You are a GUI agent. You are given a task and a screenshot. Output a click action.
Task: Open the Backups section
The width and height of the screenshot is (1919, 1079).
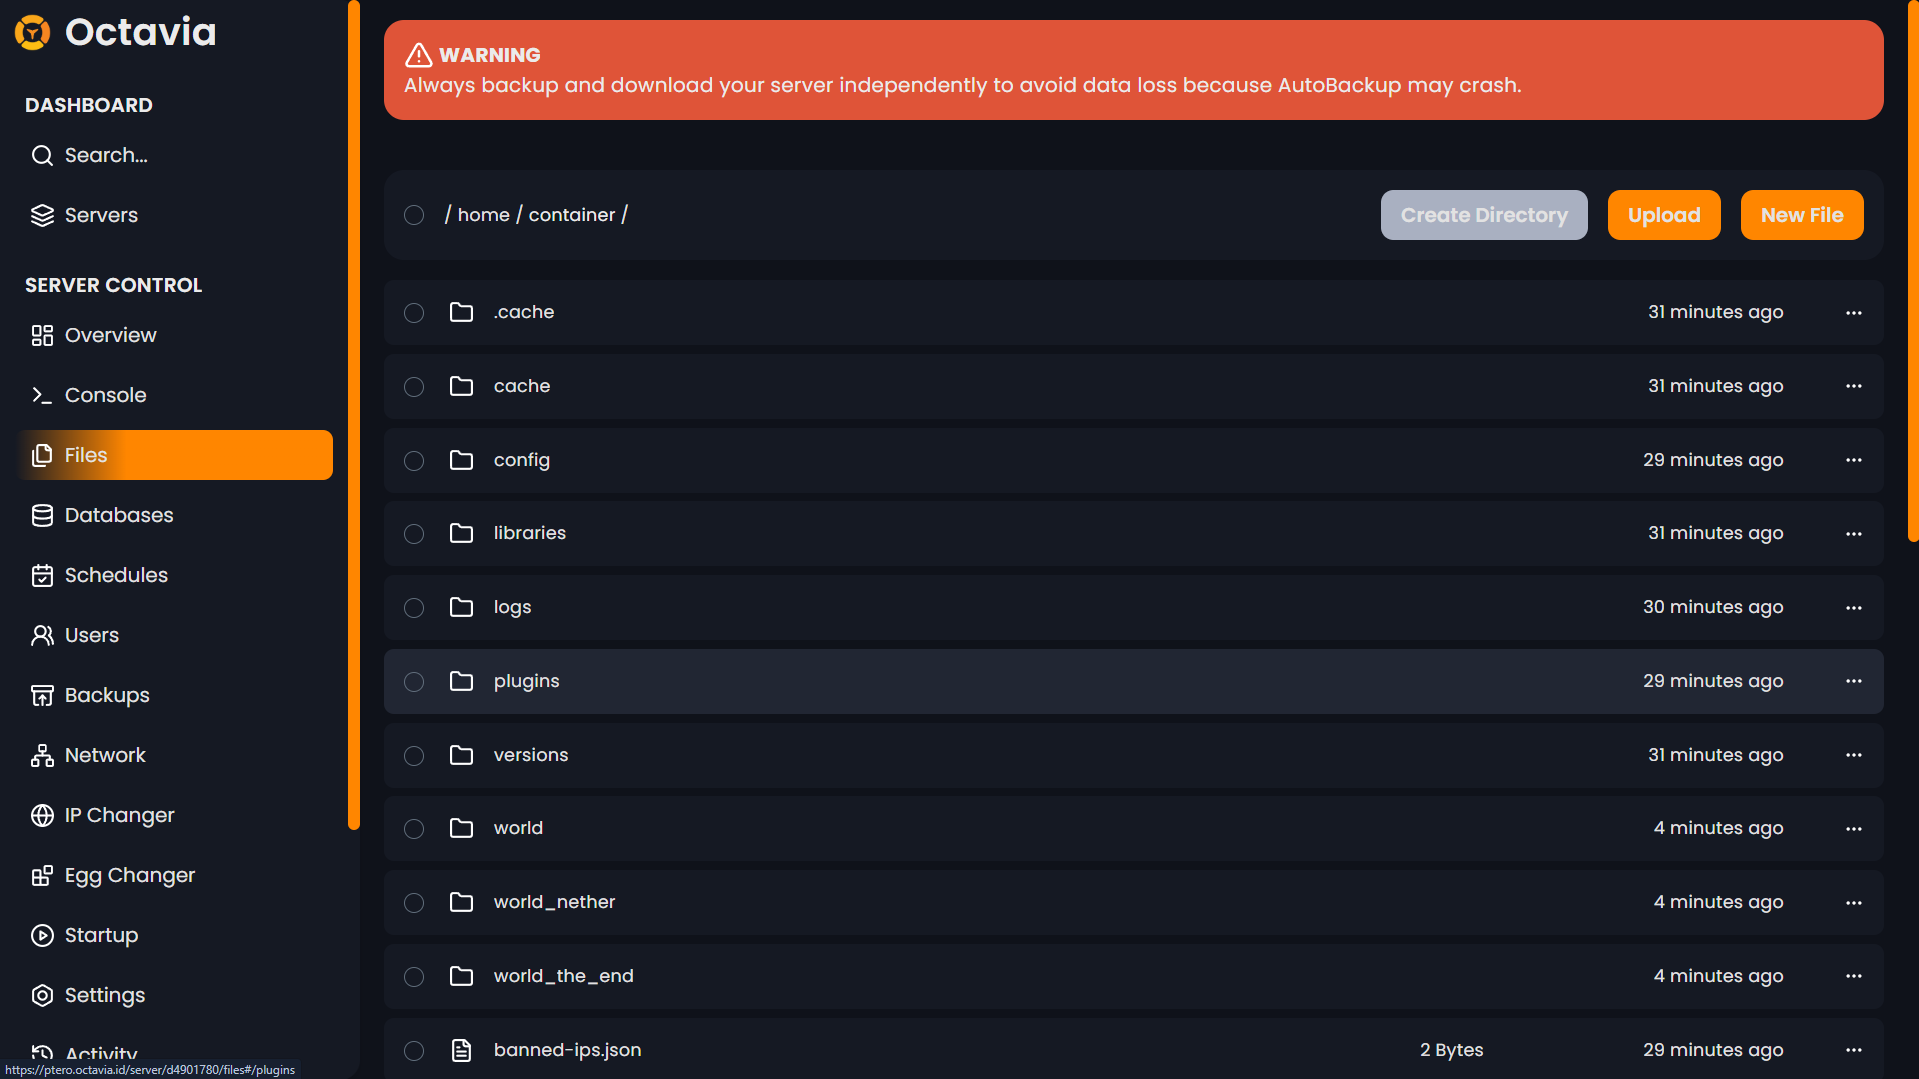tap(107, 695)
